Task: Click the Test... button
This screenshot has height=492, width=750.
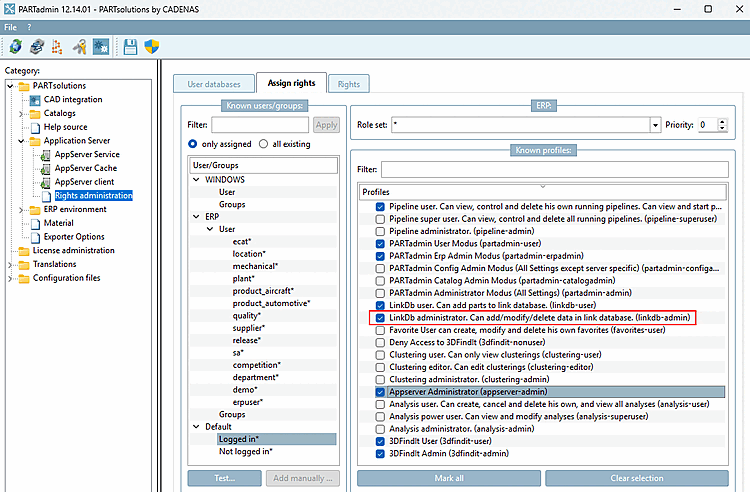Action: [224, 478]
